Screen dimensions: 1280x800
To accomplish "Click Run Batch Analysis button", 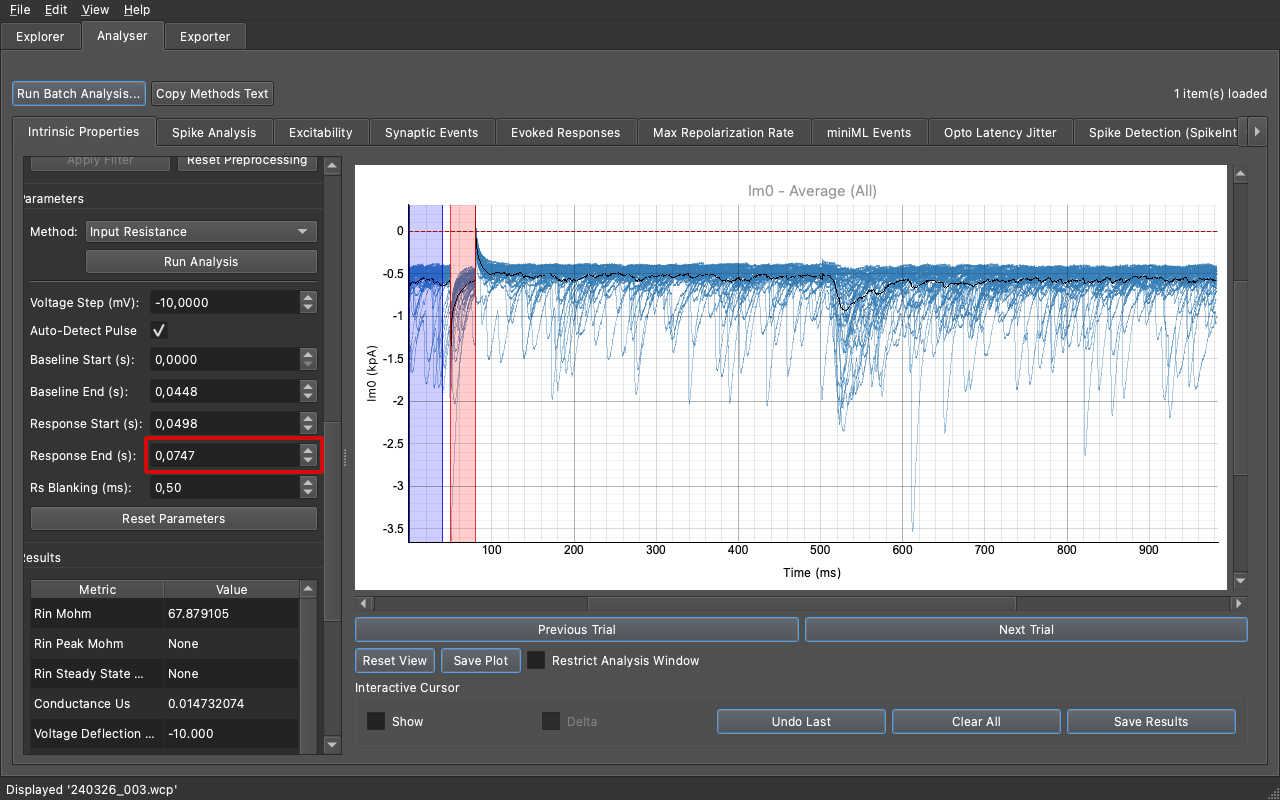I will (x=79, y=94).
